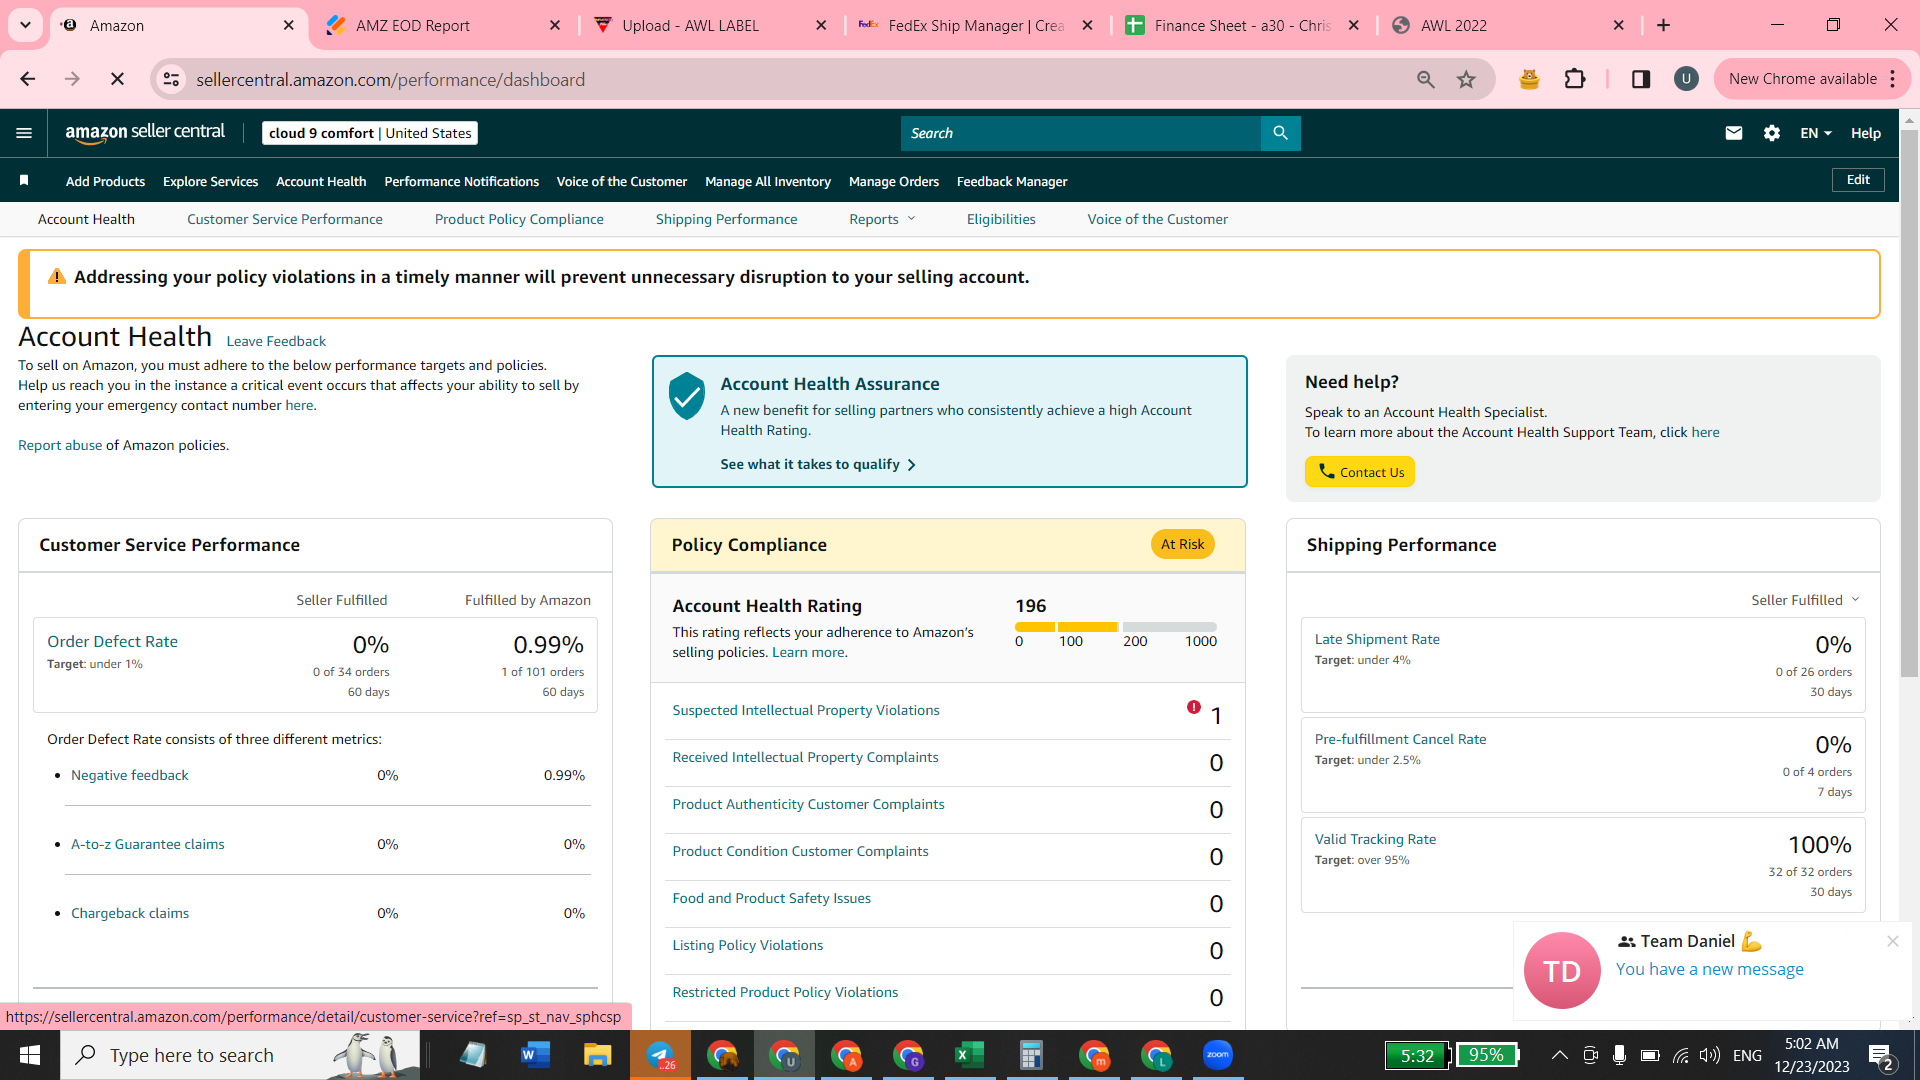This screenshot has width=1920, height=1080.
Task: Open the Valid Tracking Rate link
Action: (x=1375, y=839)
